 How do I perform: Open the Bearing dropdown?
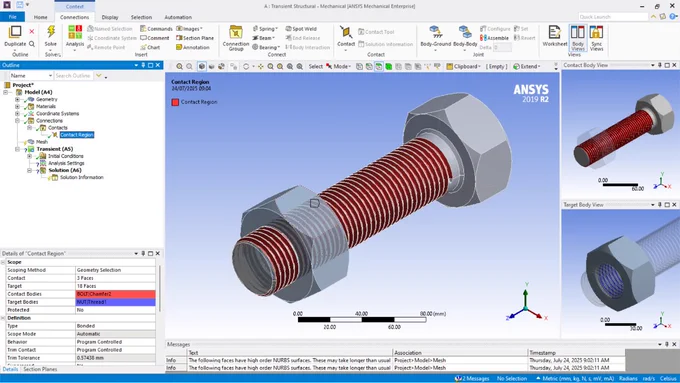[x=266, y=47]
